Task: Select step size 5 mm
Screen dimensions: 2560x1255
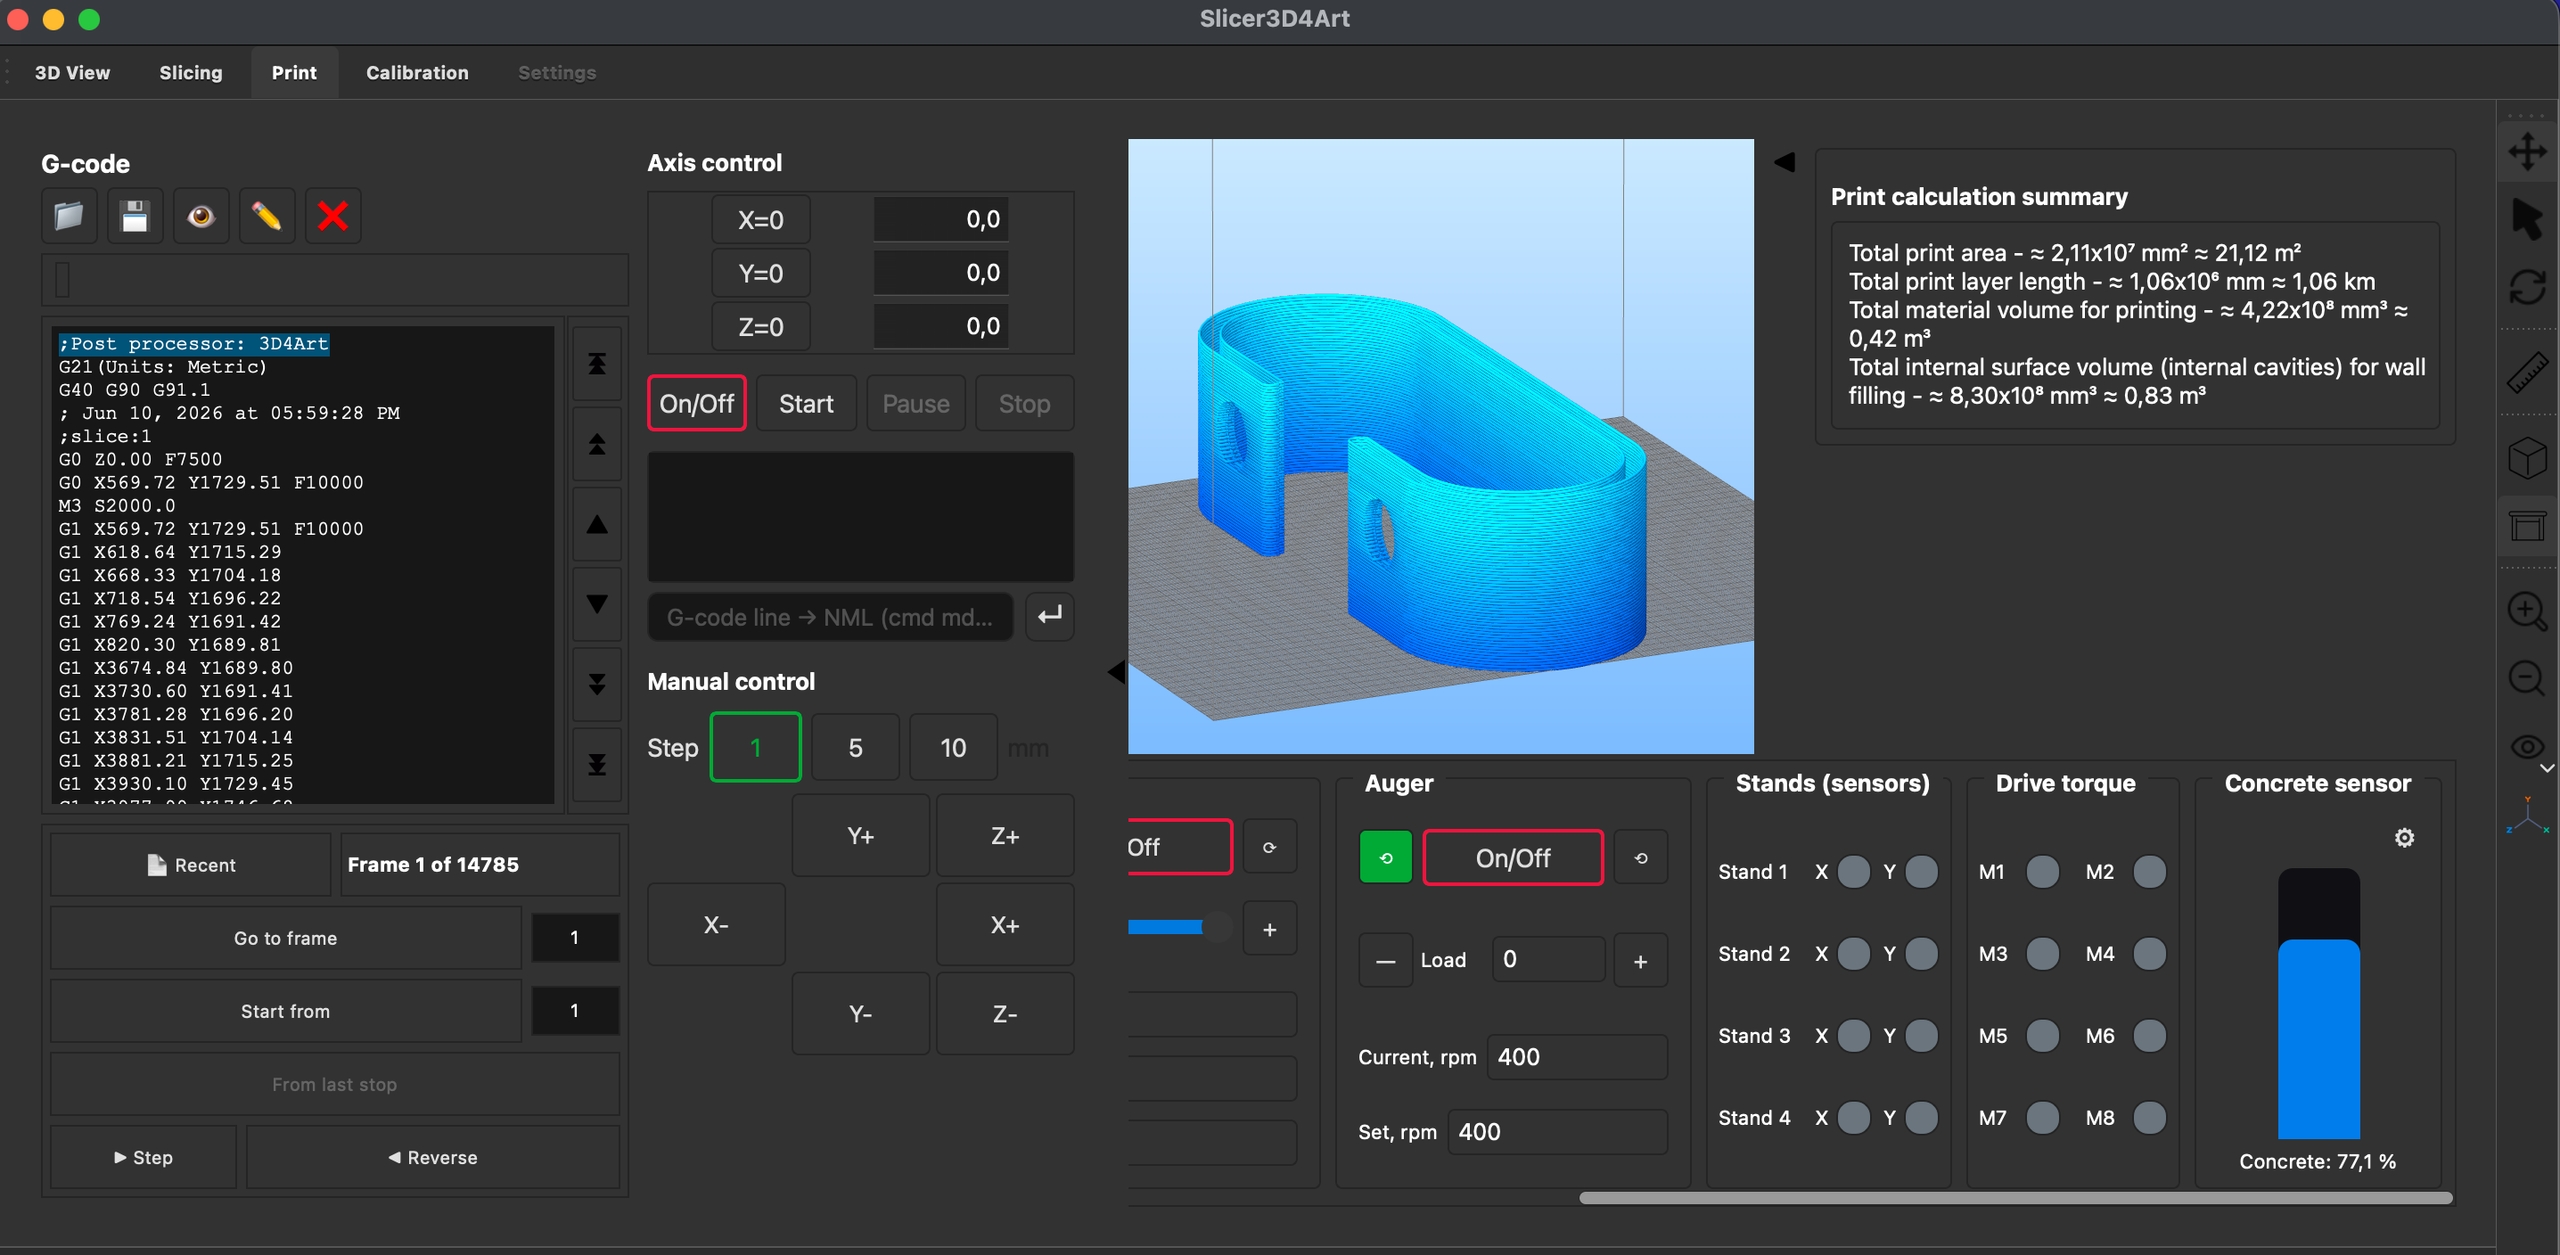Action: (x=855, y=748)
